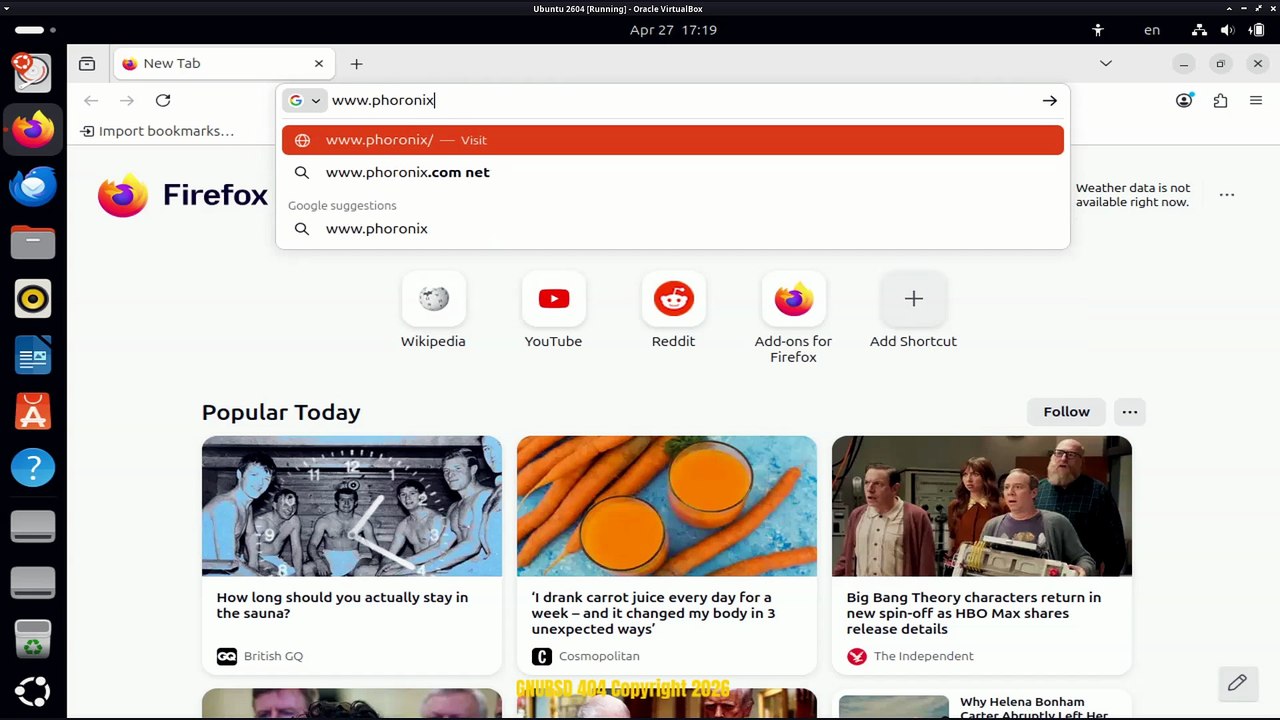Open the lower dock disk drive icon
Image resolution: width=1280 pixels, height=720 pixels.
coord(33,581)
